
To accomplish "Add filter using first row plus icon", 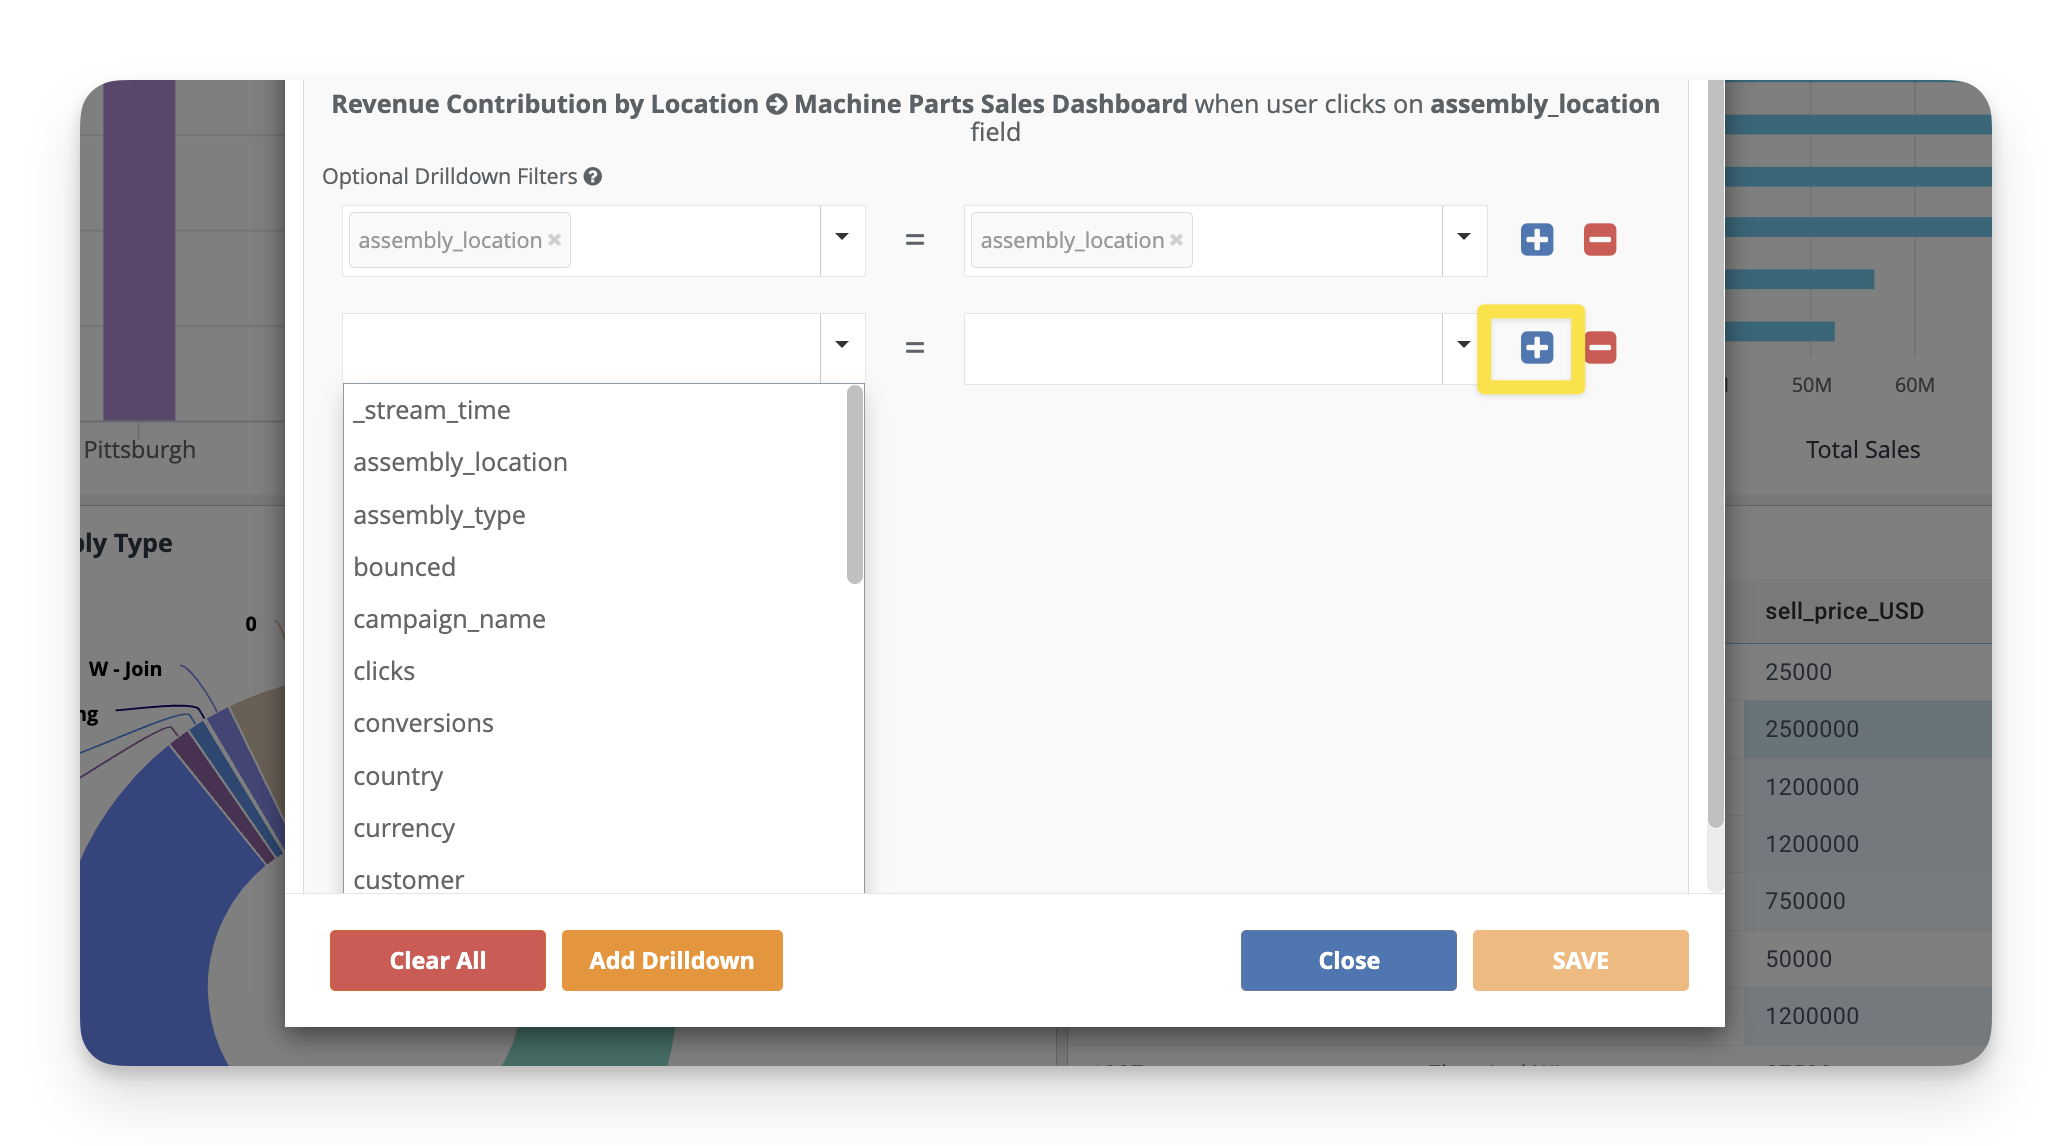I will coord(1536,240).
